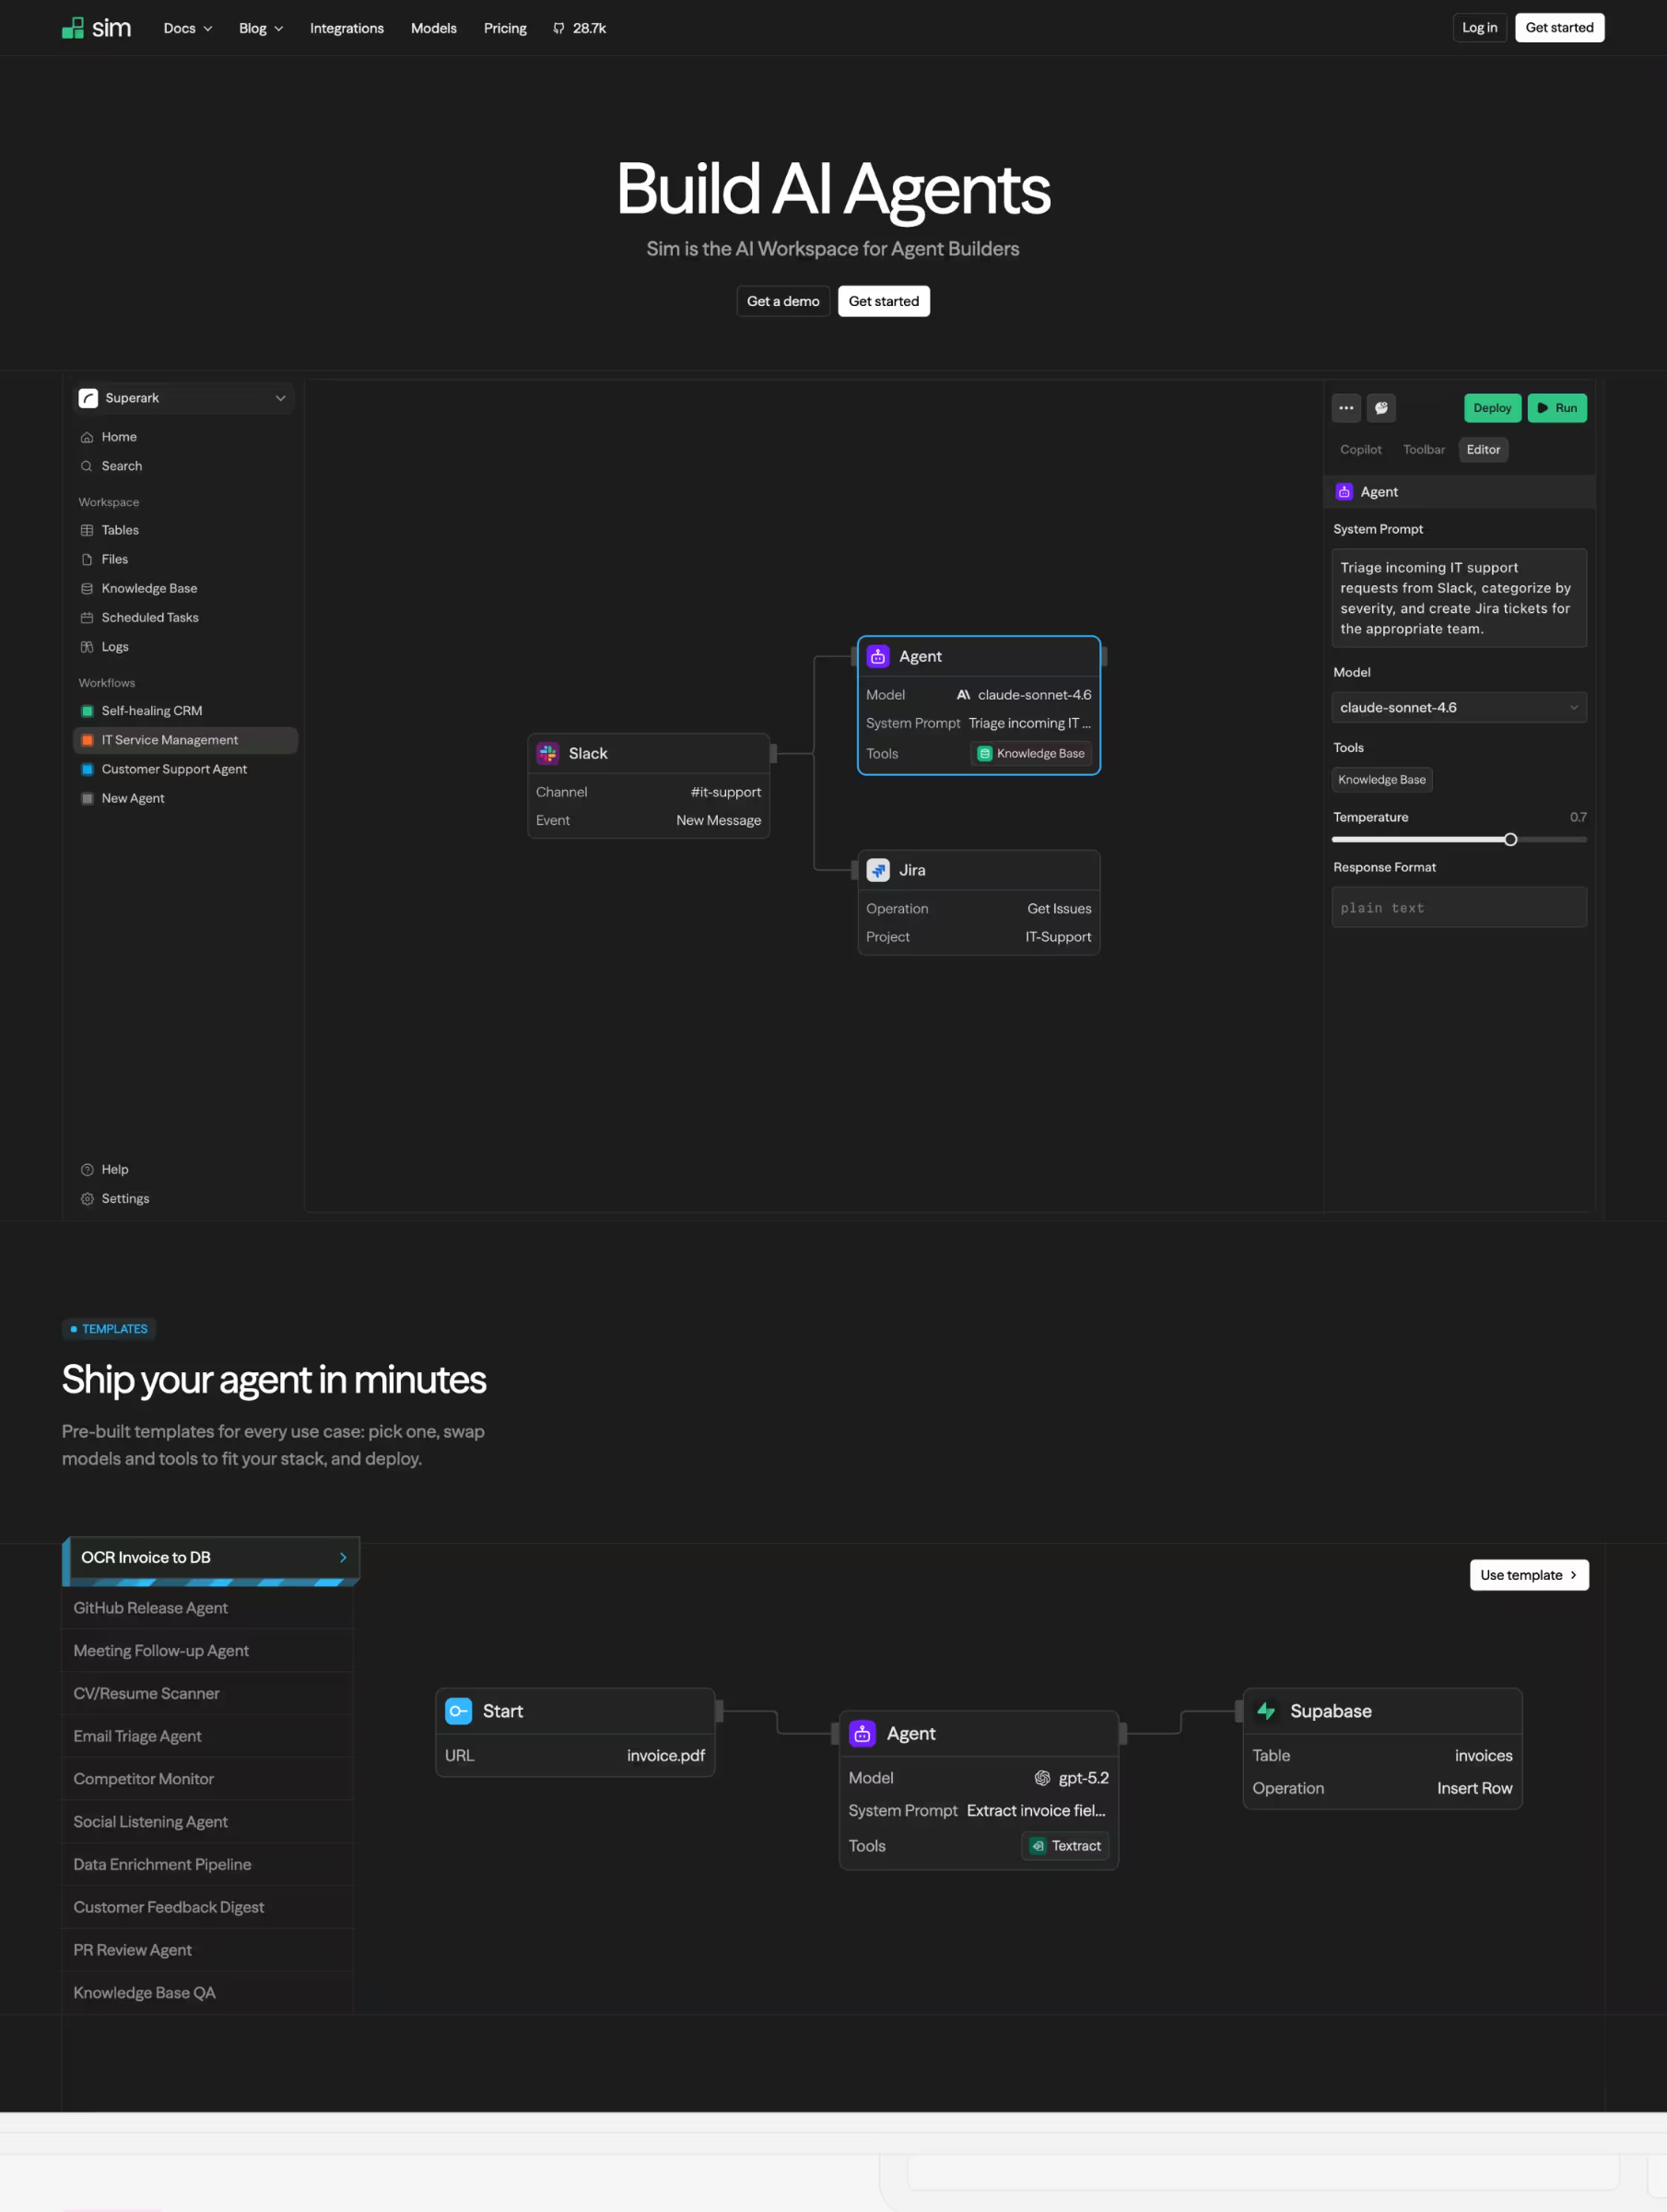Click the Supabase bolt icon

(1266, 1711)
